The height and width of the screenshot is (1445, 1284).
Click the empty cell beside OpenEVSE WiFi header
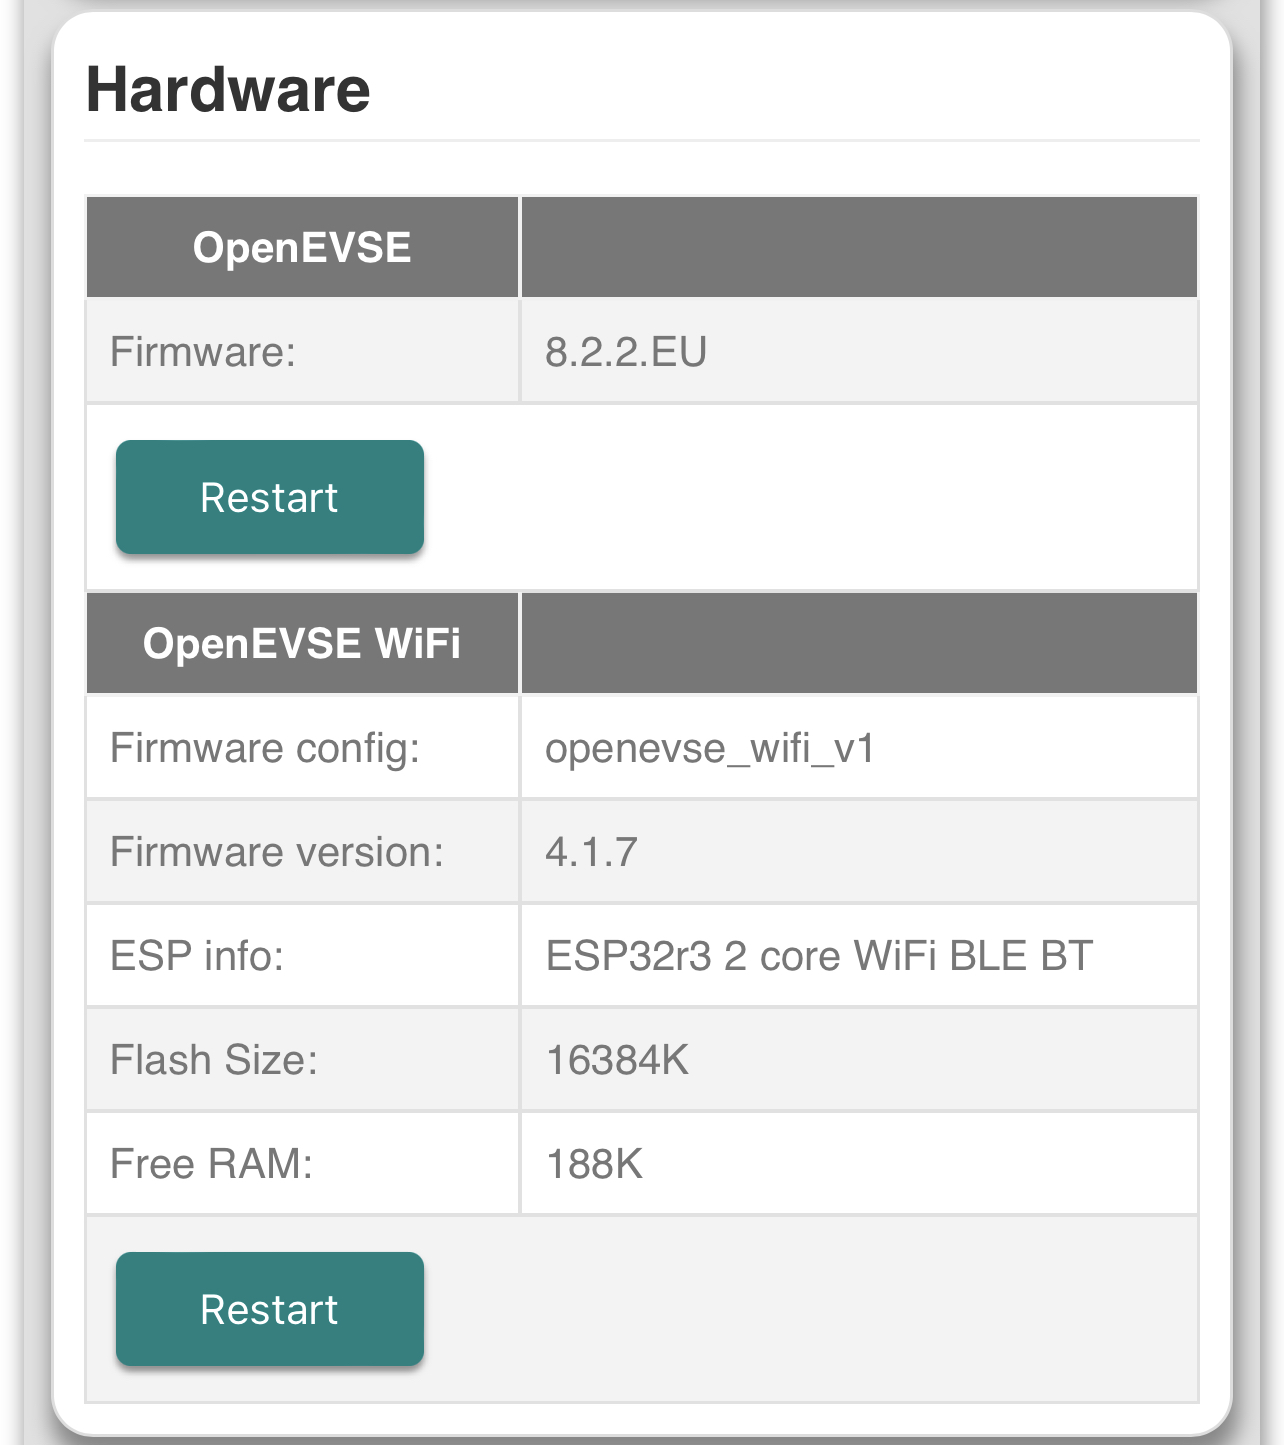click(858, 642)
